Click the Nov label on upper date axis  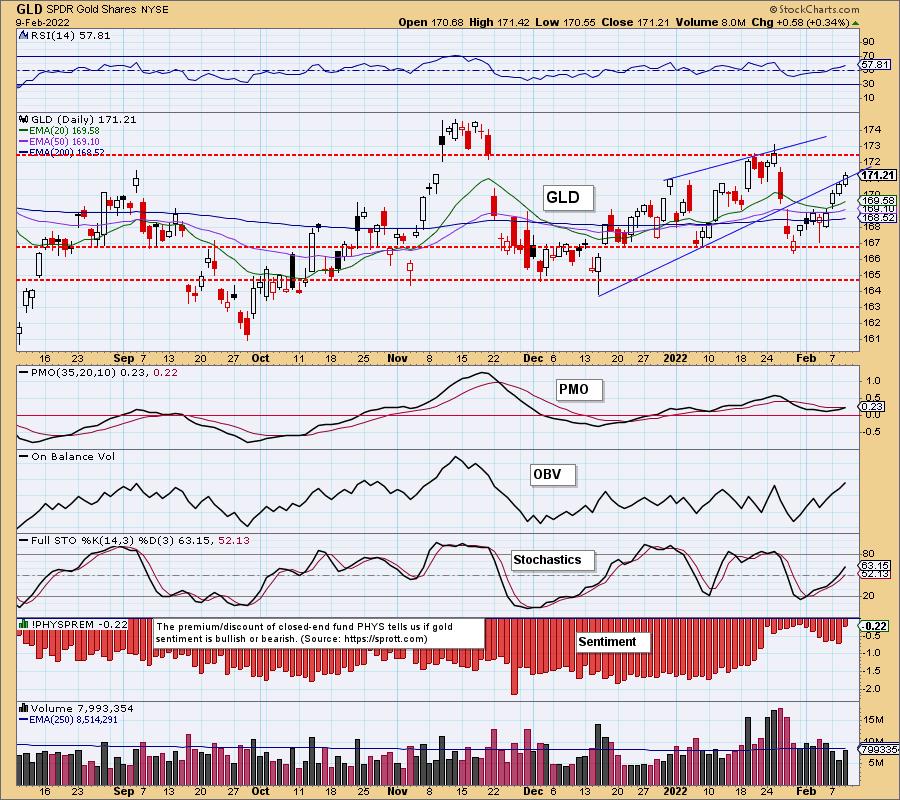tap(397, 358)
